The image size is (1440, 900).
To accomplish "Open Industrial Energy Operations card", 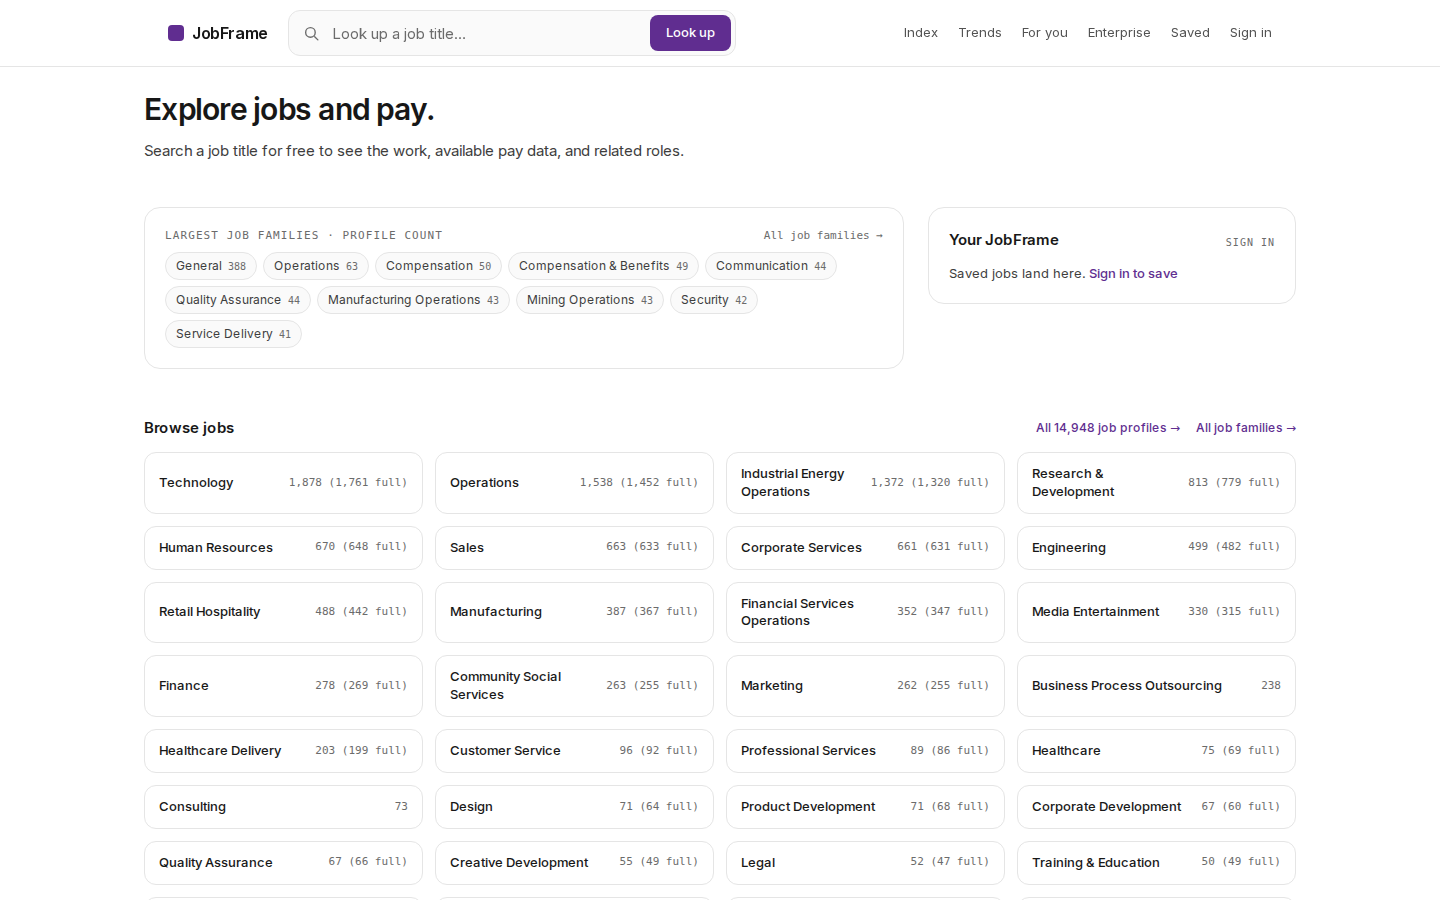I will [865, 483].
